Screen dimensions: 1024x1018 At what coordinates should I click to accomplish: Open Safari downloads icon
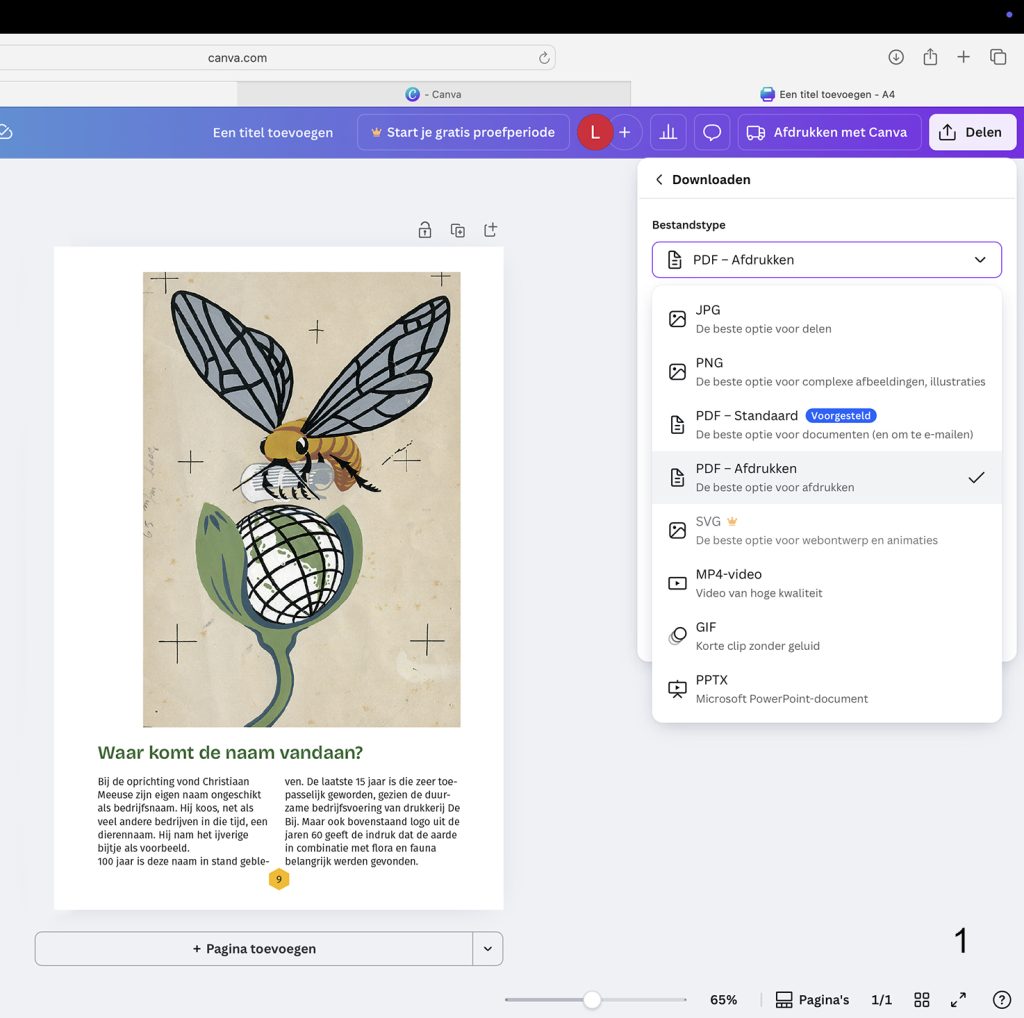[896, 57]
